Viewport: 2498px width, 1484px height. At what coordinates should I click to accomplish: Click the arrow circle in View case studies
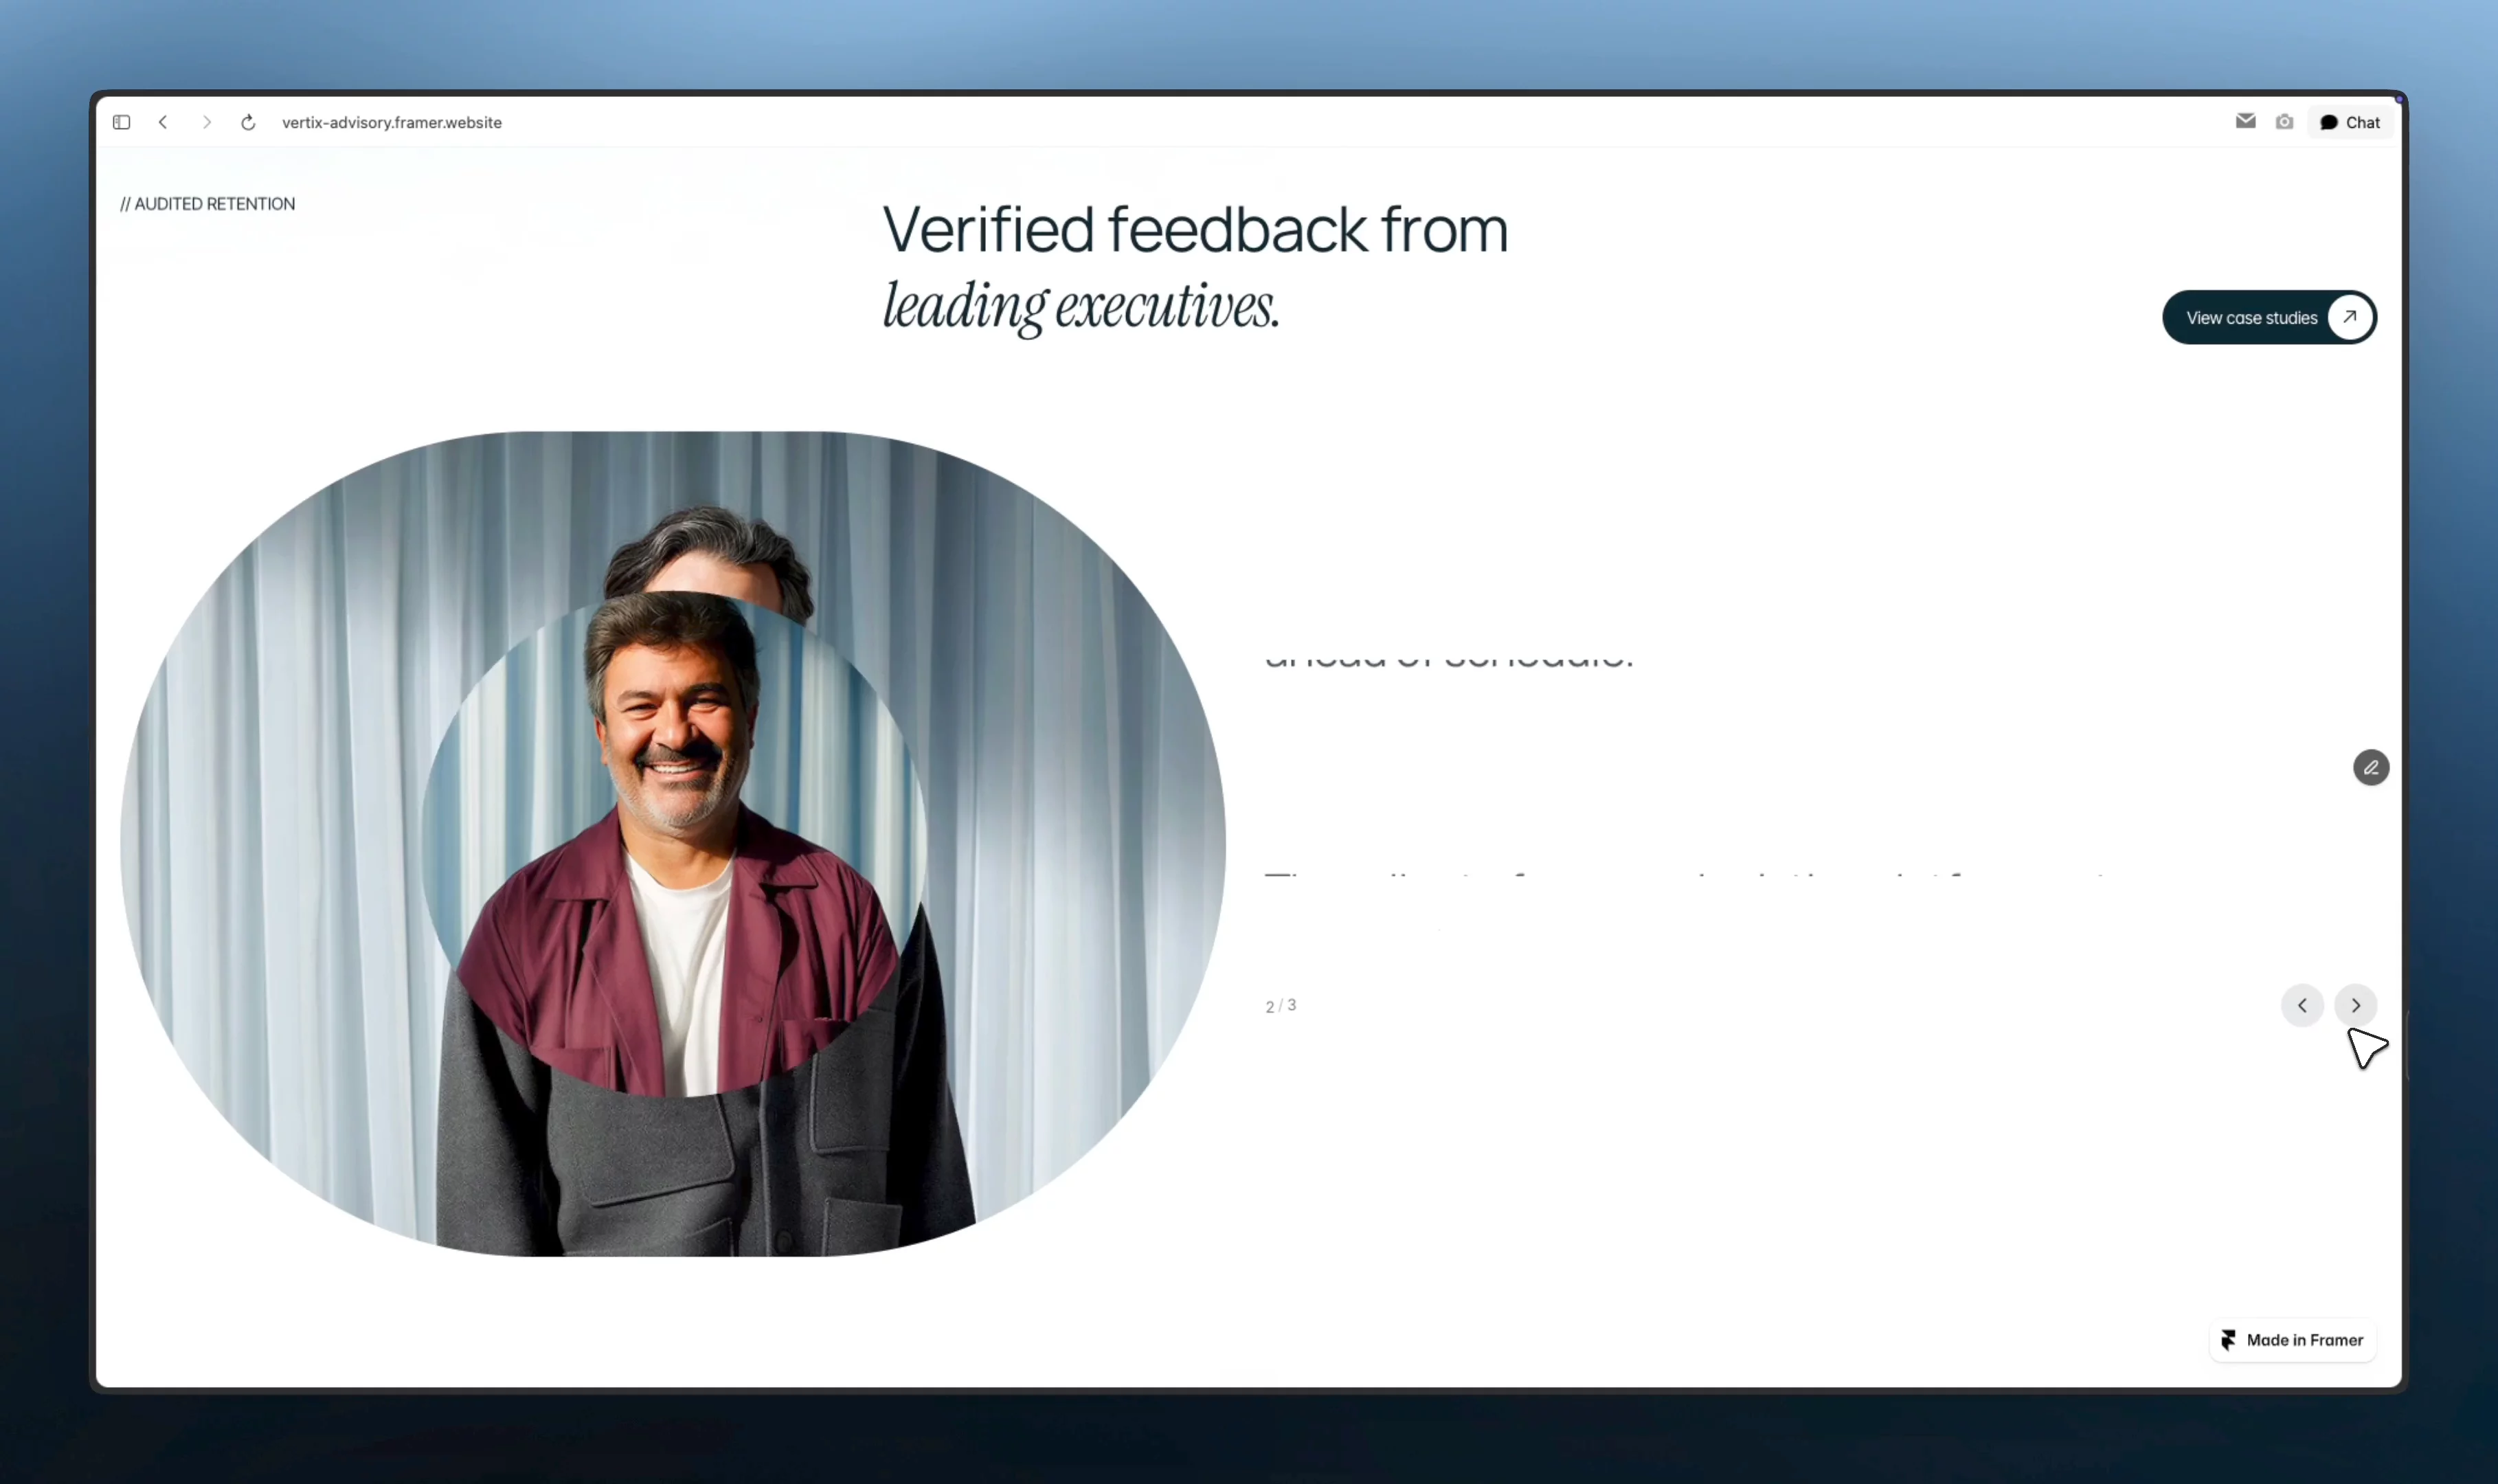[x=2350, y=317]
